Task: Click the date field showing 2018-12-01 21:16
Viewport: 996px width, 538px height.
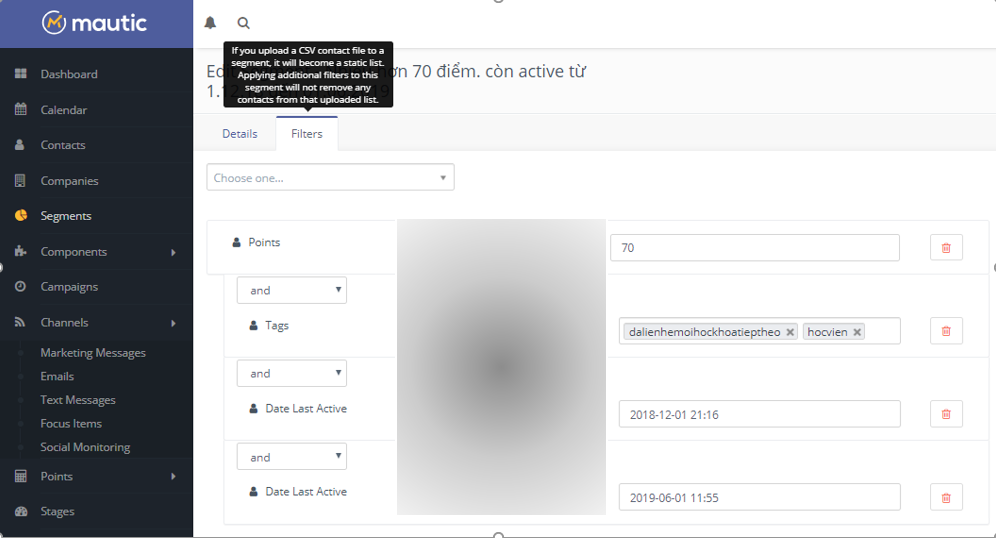Action: coord(759,414)
